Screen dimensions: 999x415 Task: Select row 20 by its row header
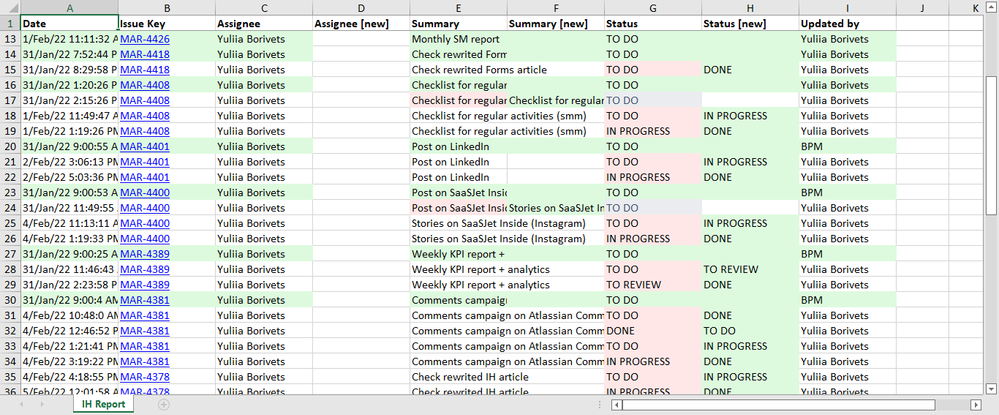(x=10, y=147)
